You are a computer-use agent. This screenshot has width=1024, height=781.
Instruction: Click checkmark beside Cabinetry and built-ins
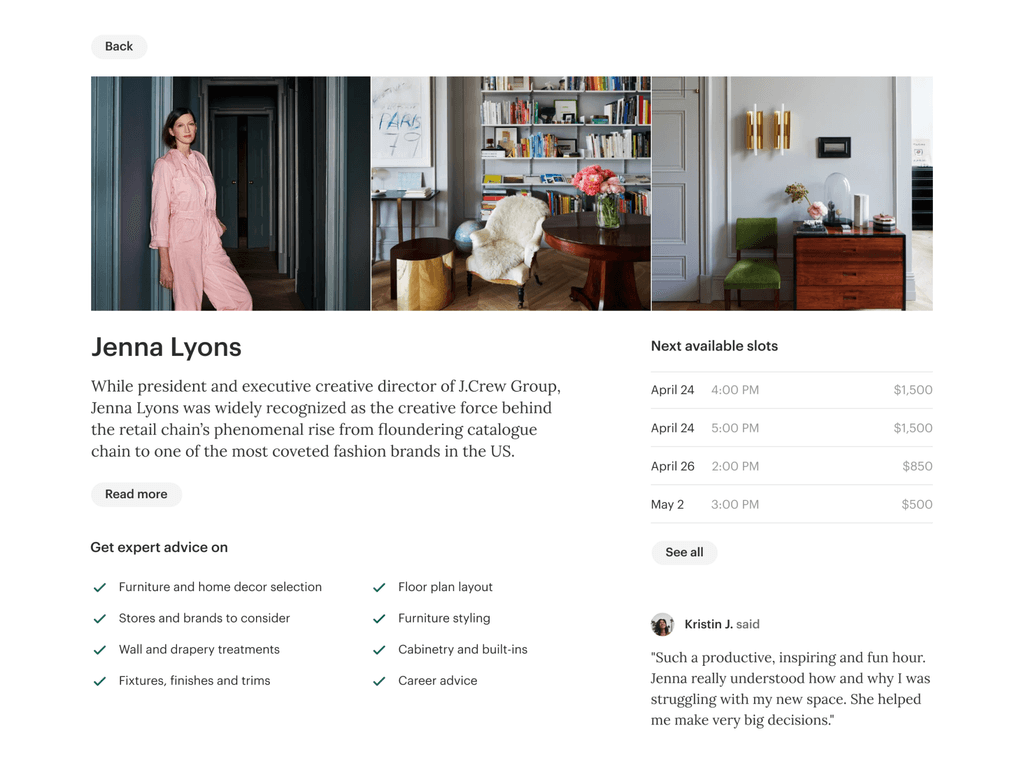pyautogui.click(x=379, y=650)
